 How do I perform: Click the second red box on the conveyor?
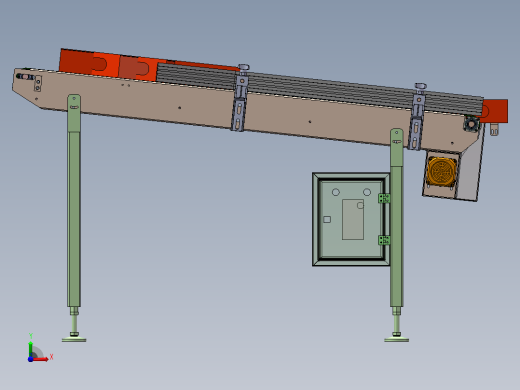click(x=138, y=69)
